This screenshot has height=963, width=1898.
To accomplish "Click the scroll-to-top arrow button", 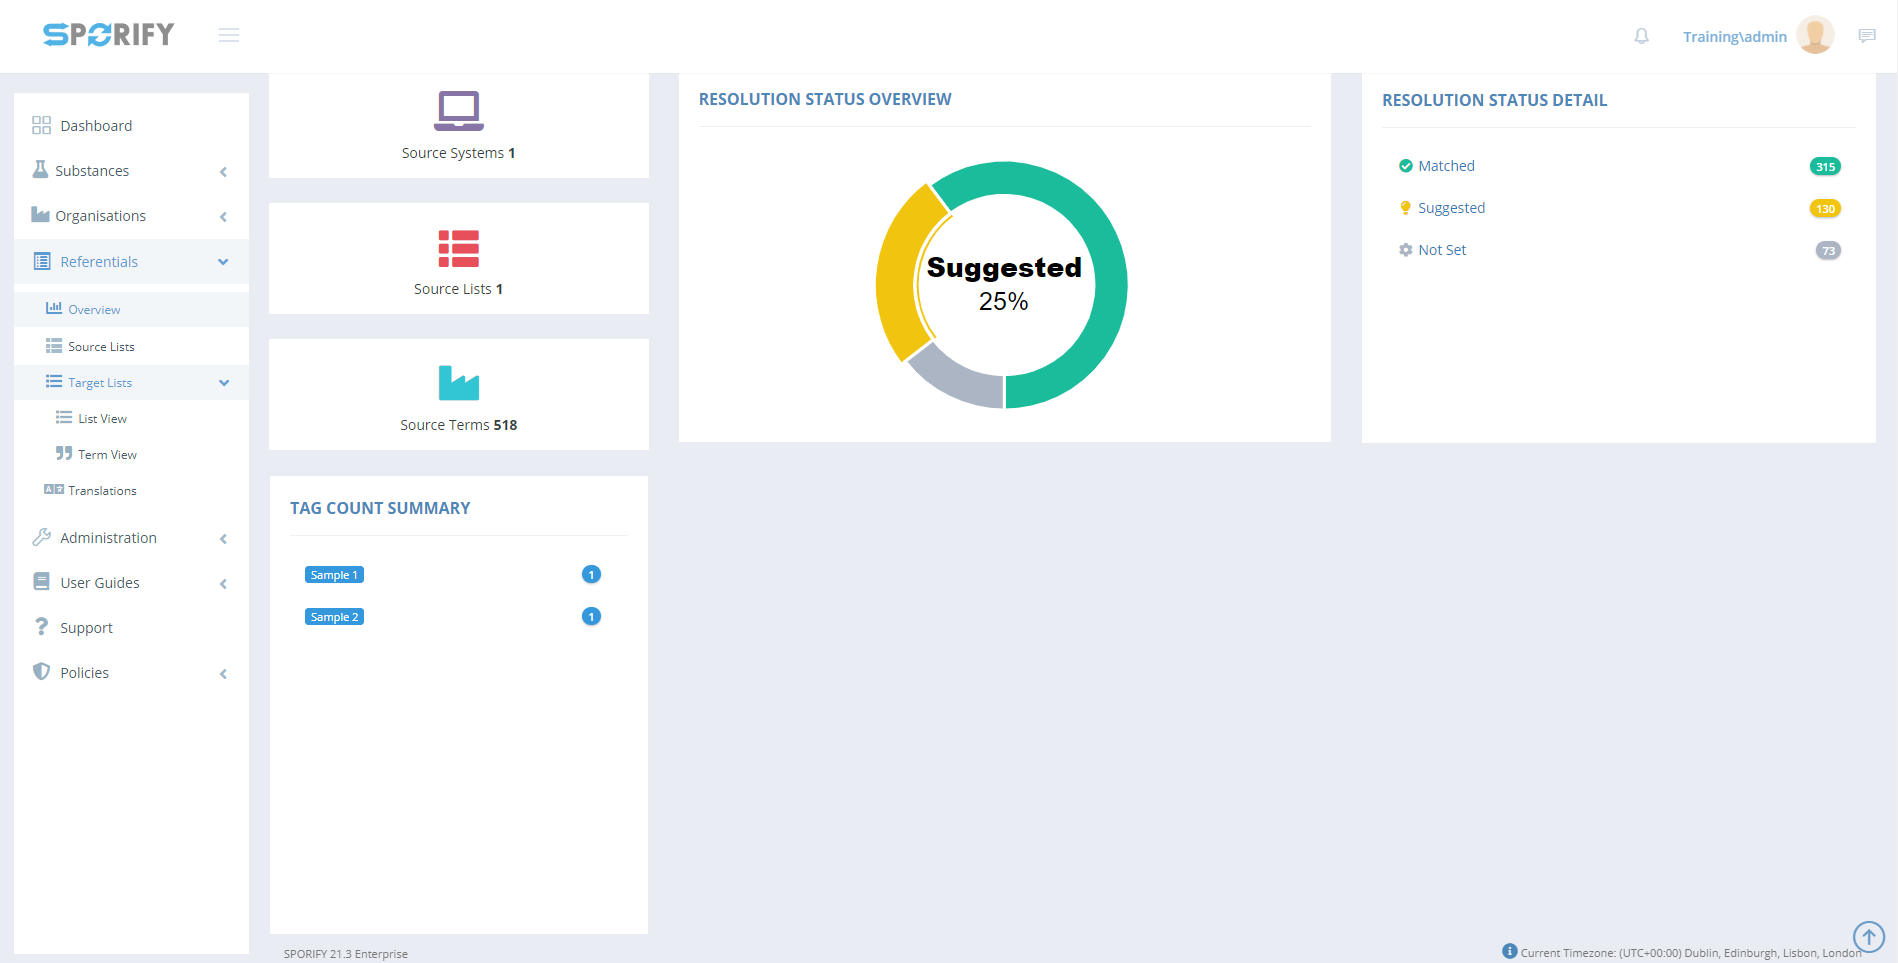I will point(1868,937).
